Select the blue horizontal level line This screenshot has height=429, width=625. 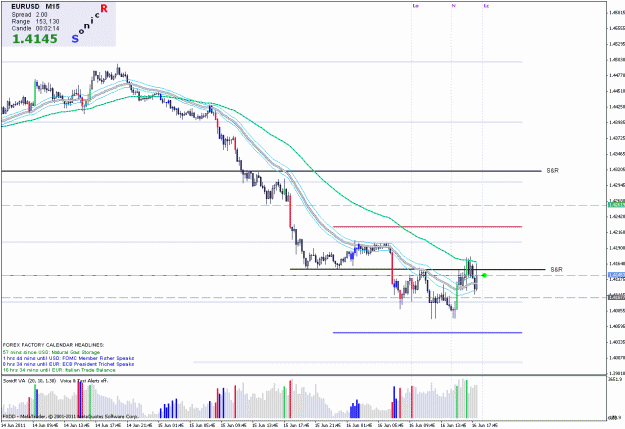click(x=427, y=333)
